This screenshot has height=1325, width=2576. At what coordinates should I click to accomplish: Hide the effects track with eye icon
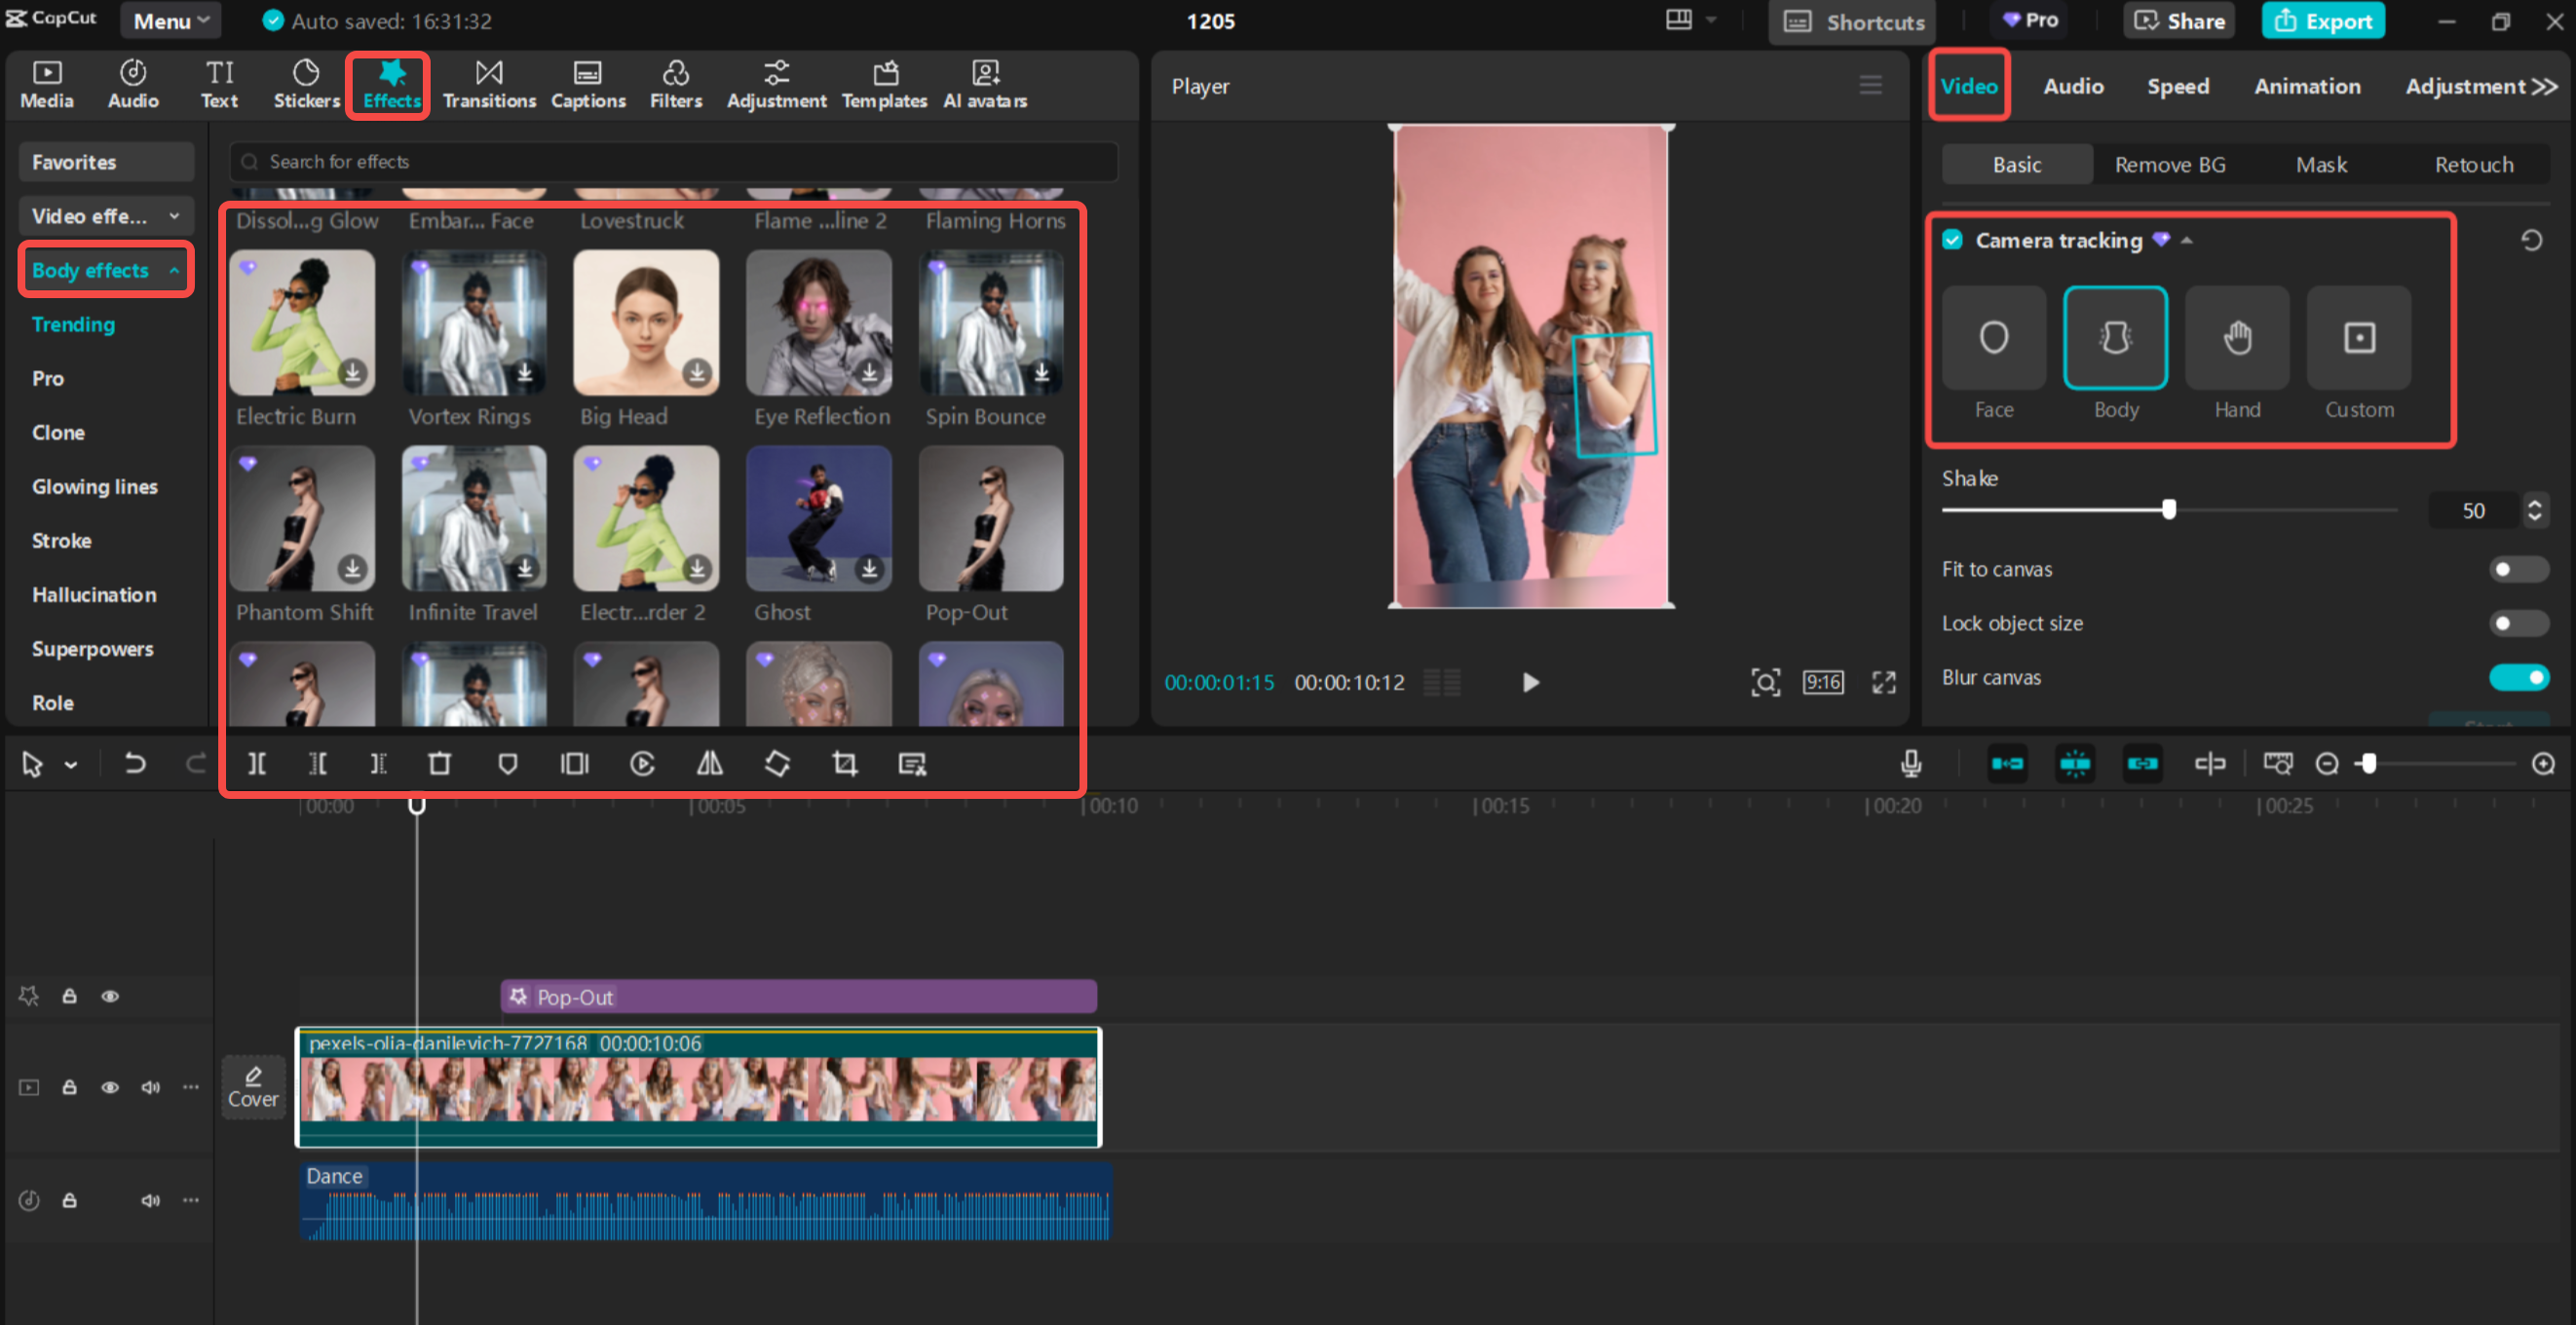110,996
